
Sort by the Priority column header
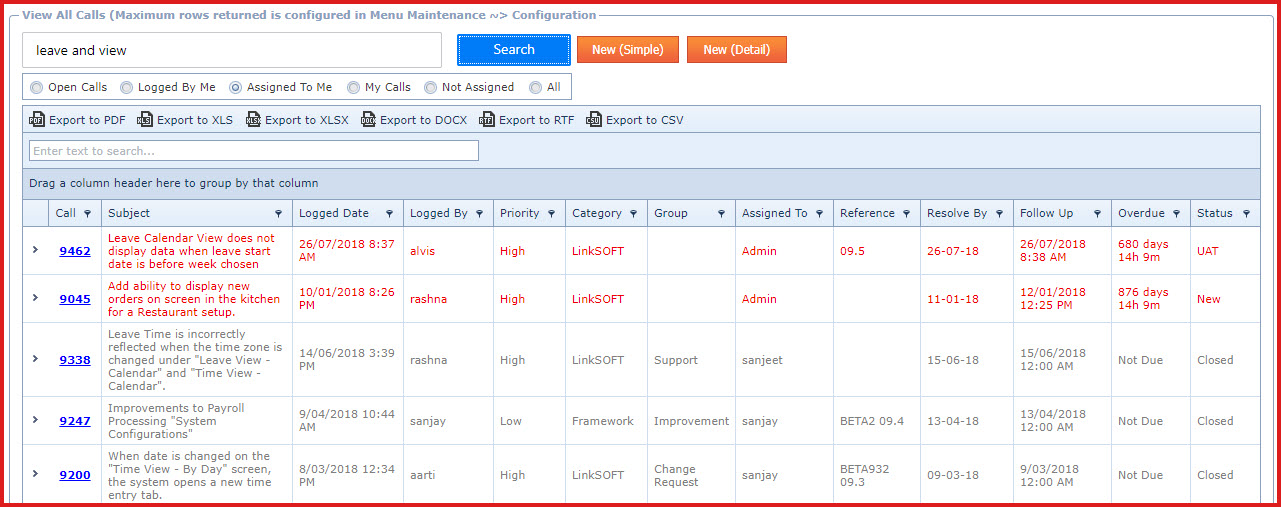click(529, 213)
